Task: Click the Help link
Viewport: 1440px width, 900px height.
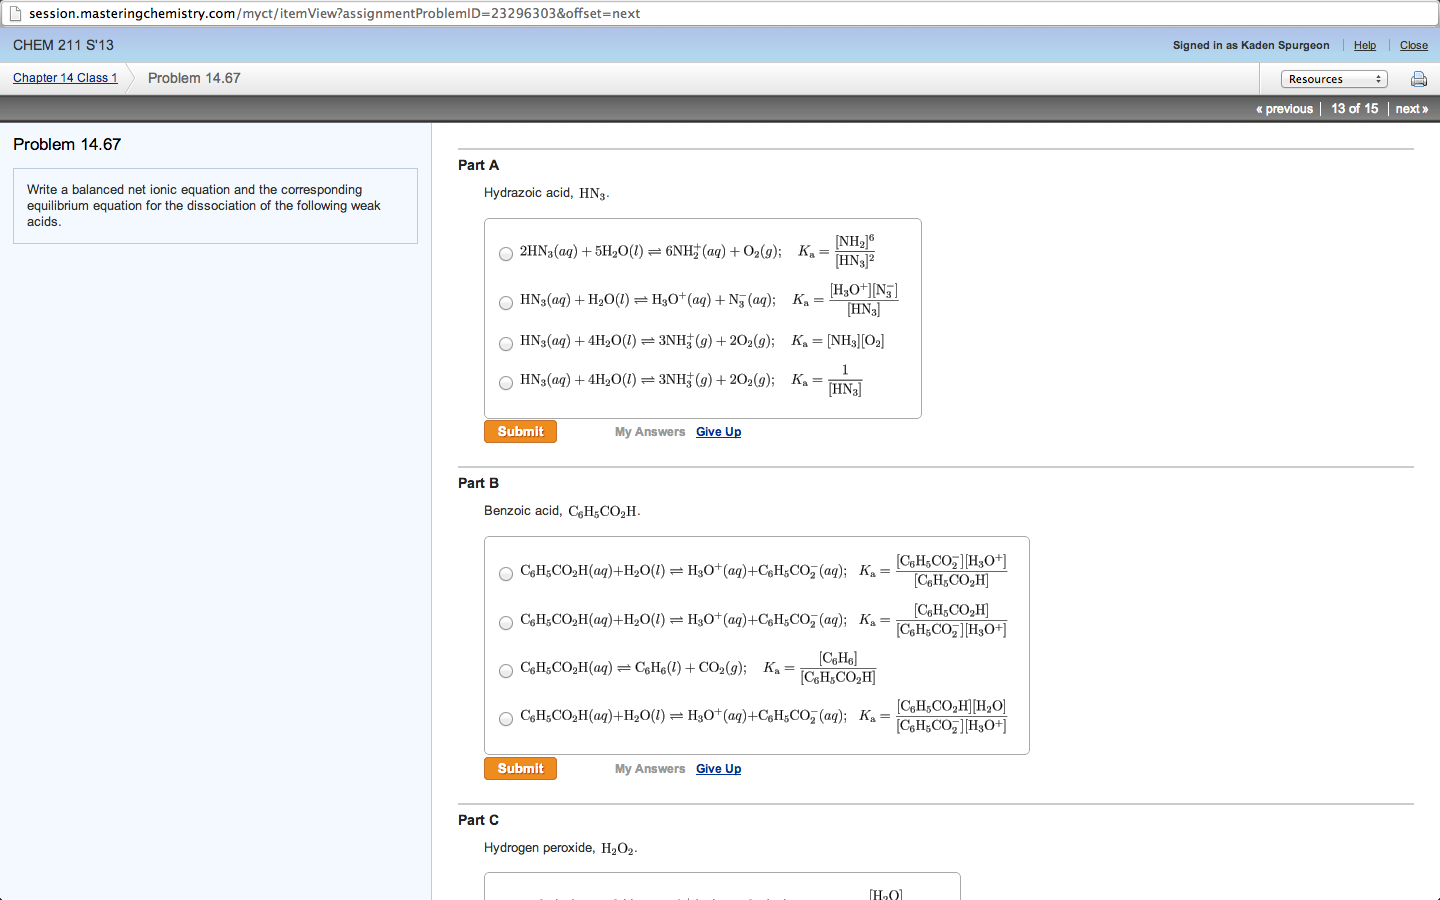Action: tap(1364, 45)
